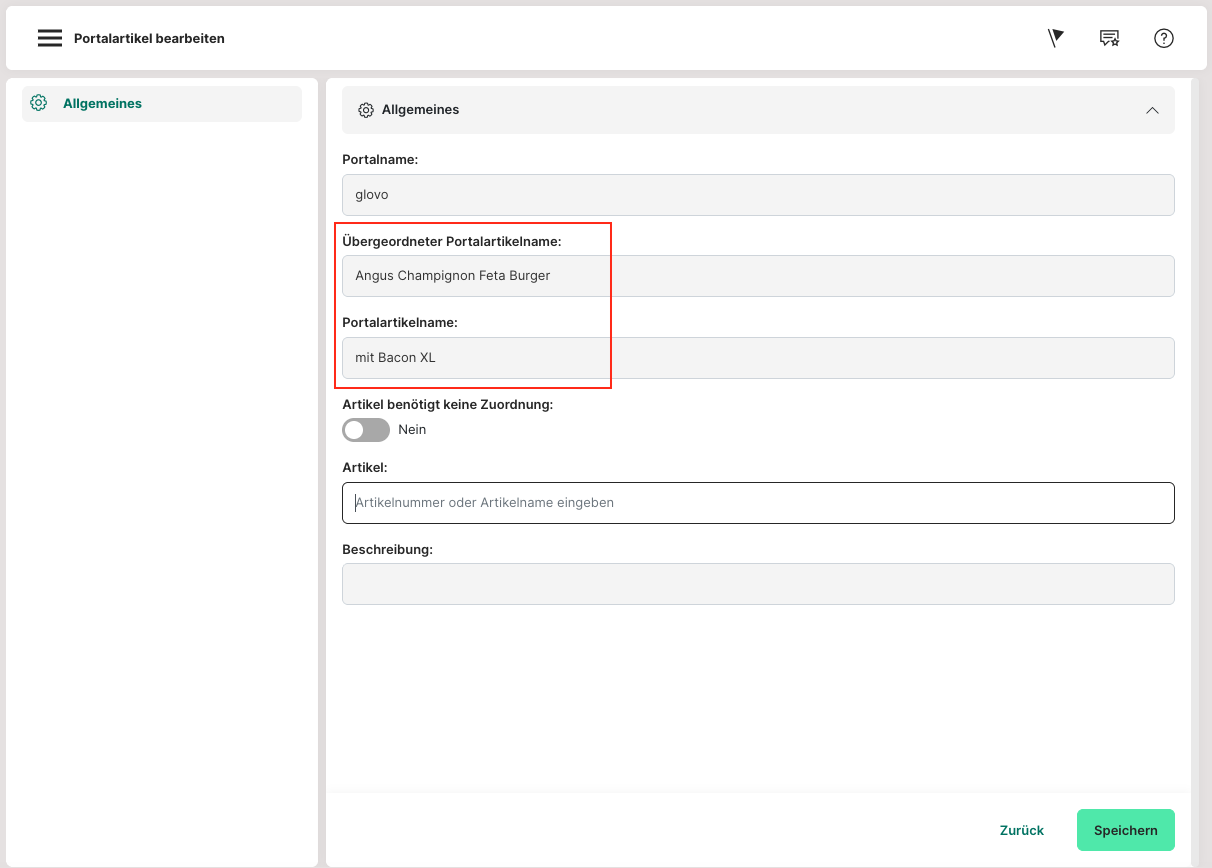Click the Portalname field showing 'glovo'
Image resolution: width=1212 pixels, height=868 pixels.
point(758,195)
